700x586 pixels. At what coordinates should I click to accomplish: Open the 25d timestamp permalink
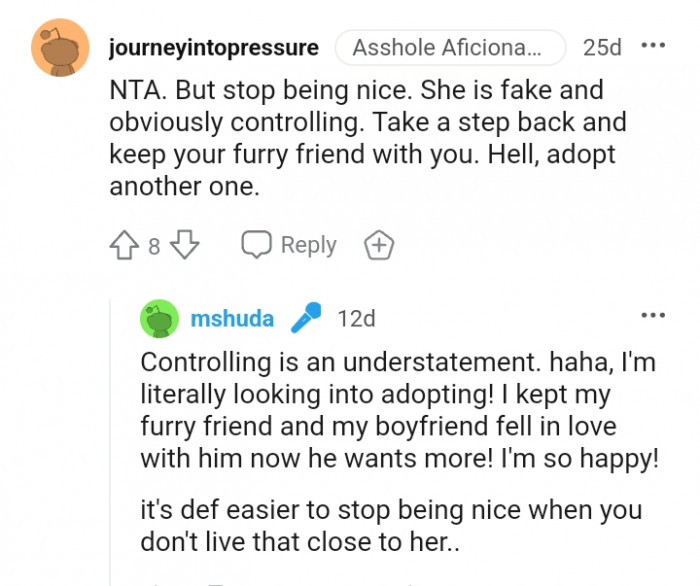(x=602, y=47)
